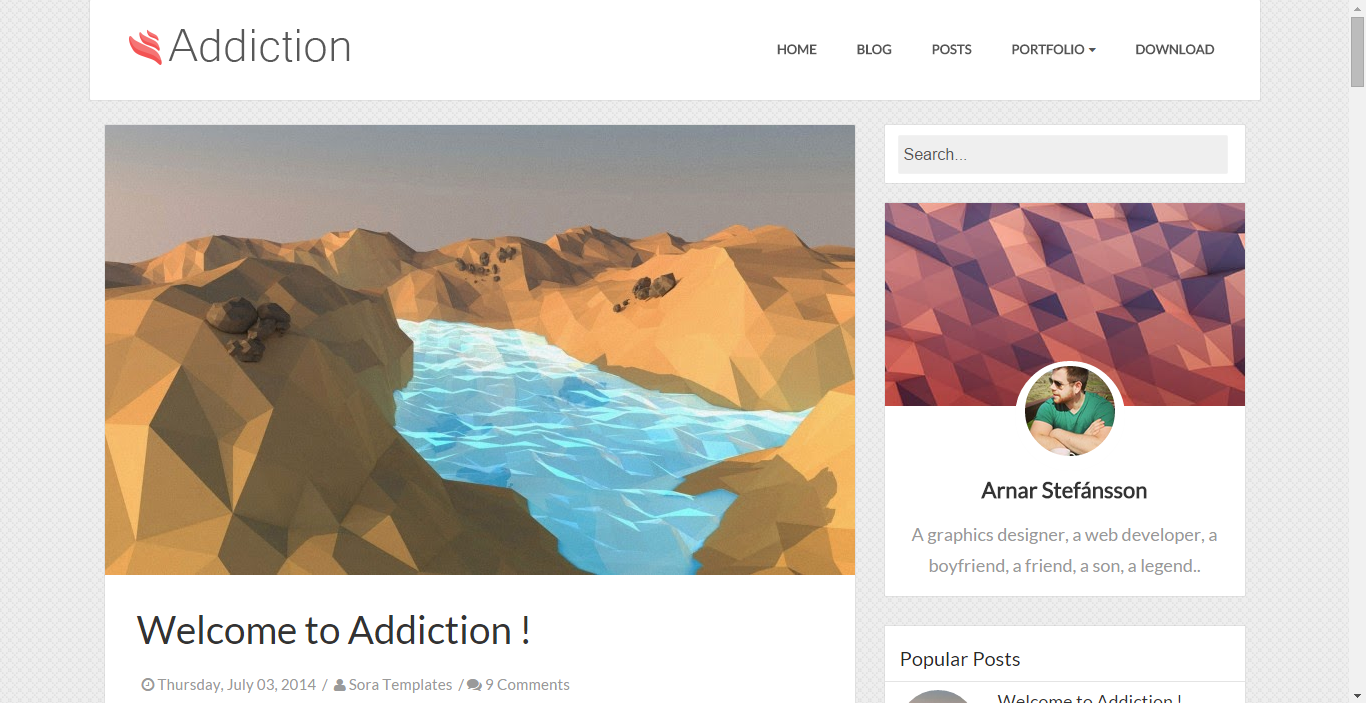Screen dimensions: 1366x703
Task: Select the Posts navigation item
Action: (x=952, y=49)
